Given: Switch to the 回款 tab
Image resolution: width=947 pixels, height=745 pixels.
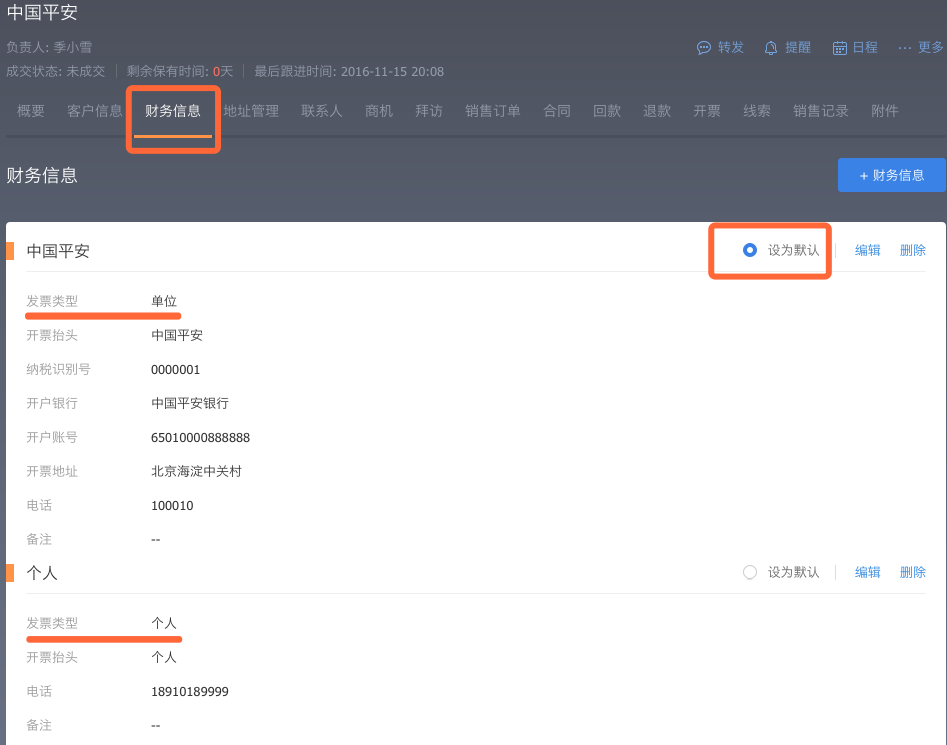Looking at the screenshot, I should (x=607, y=111).
